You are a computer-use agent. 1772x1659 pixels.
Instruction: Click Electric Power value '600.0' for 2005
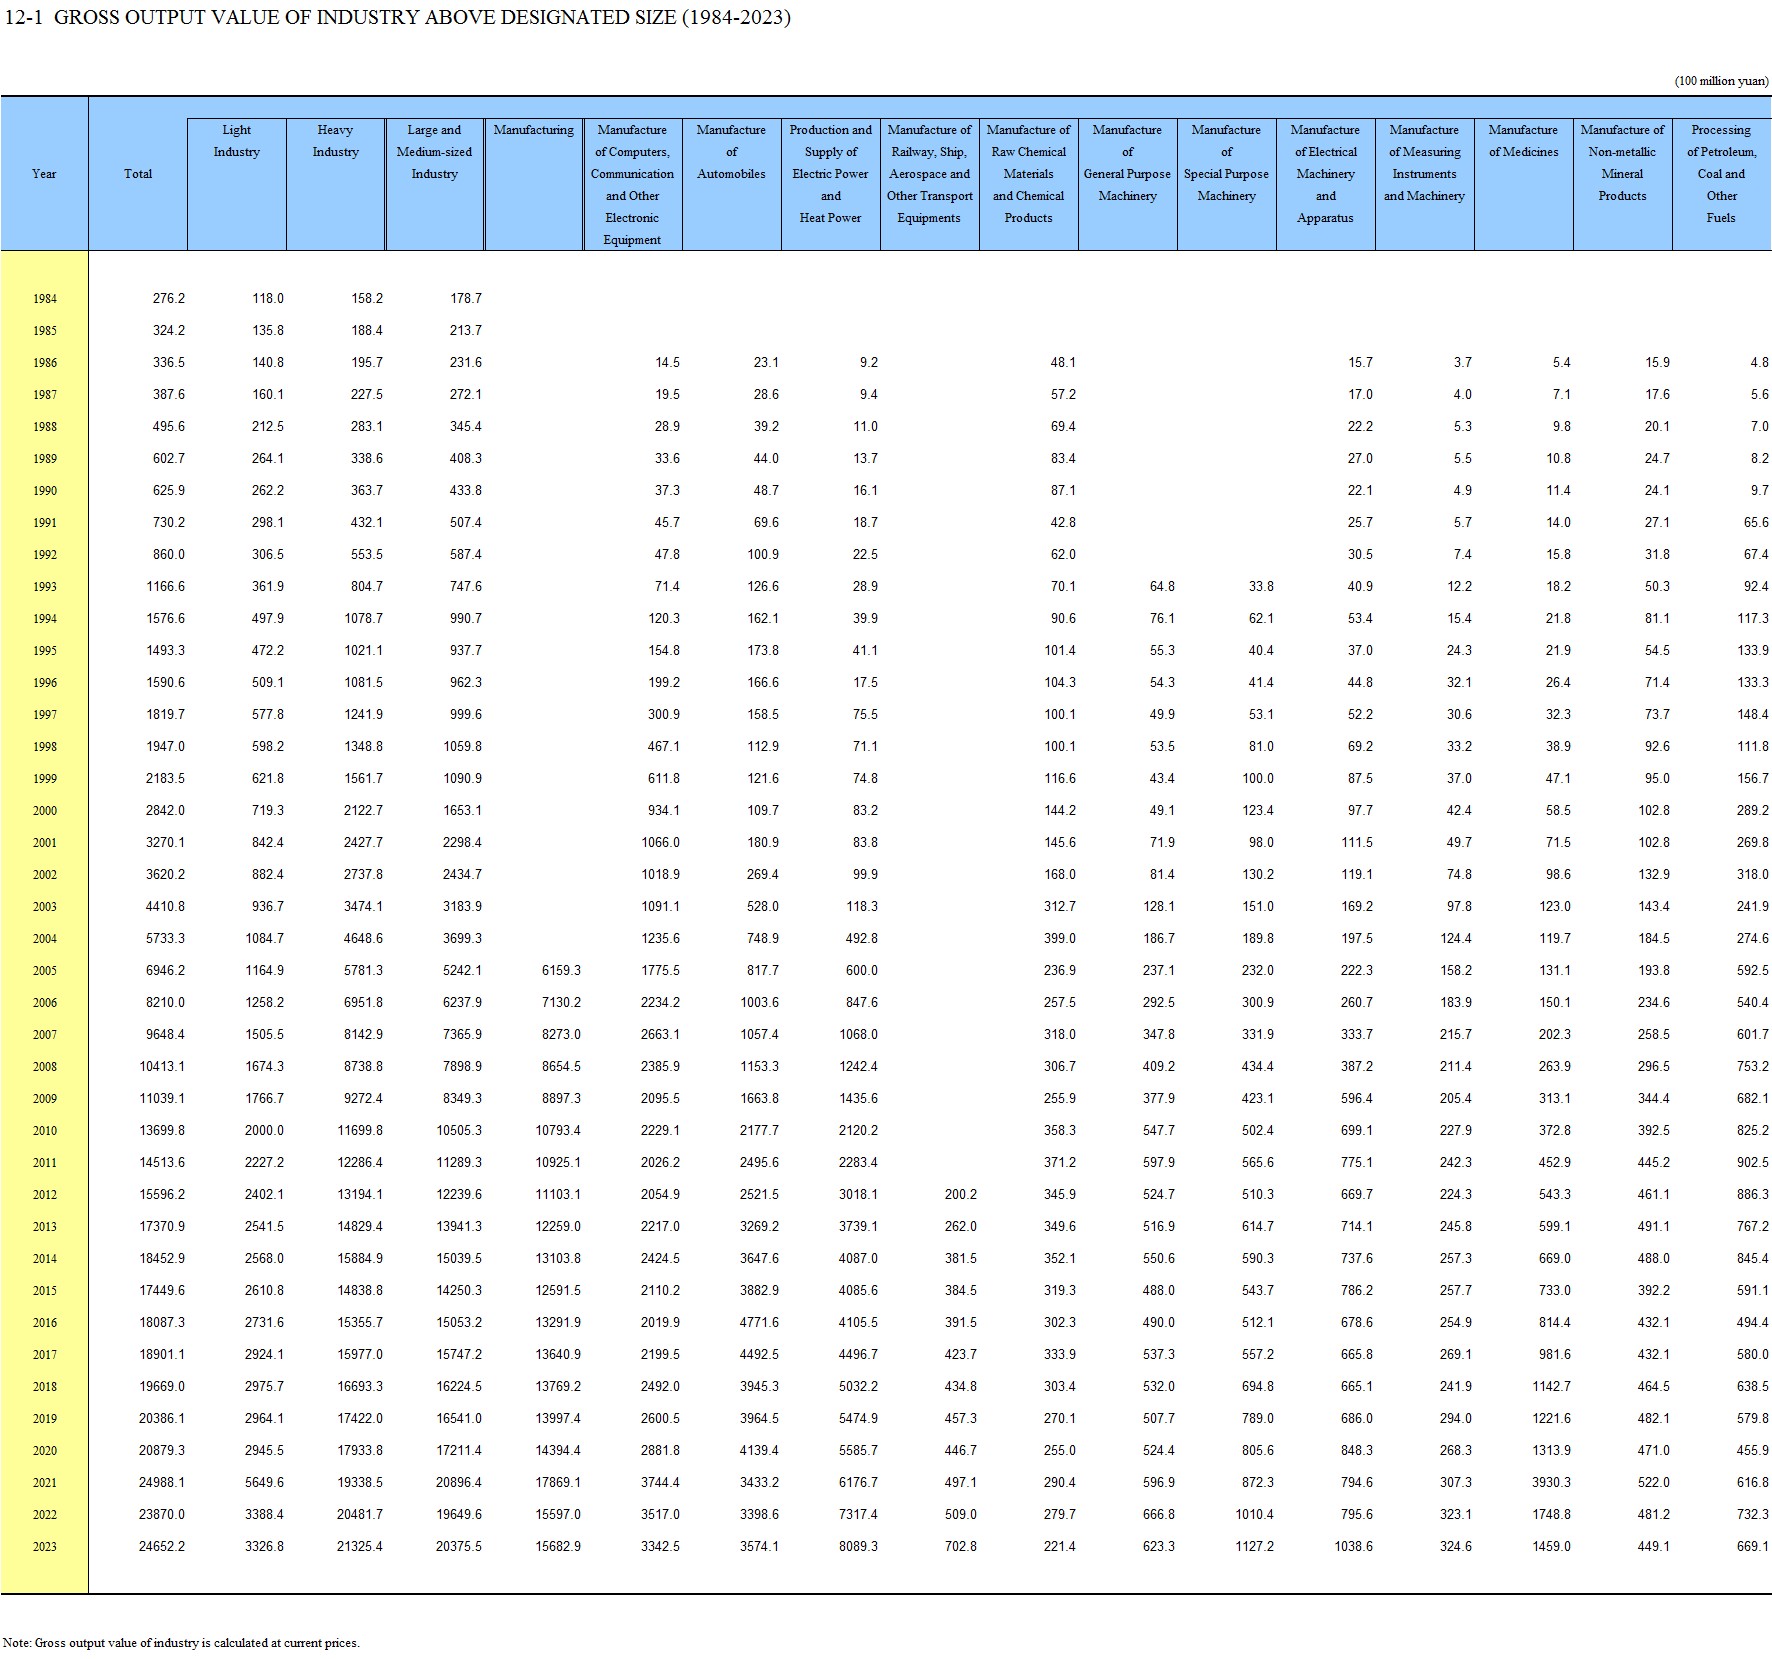(x=861, y=970)
